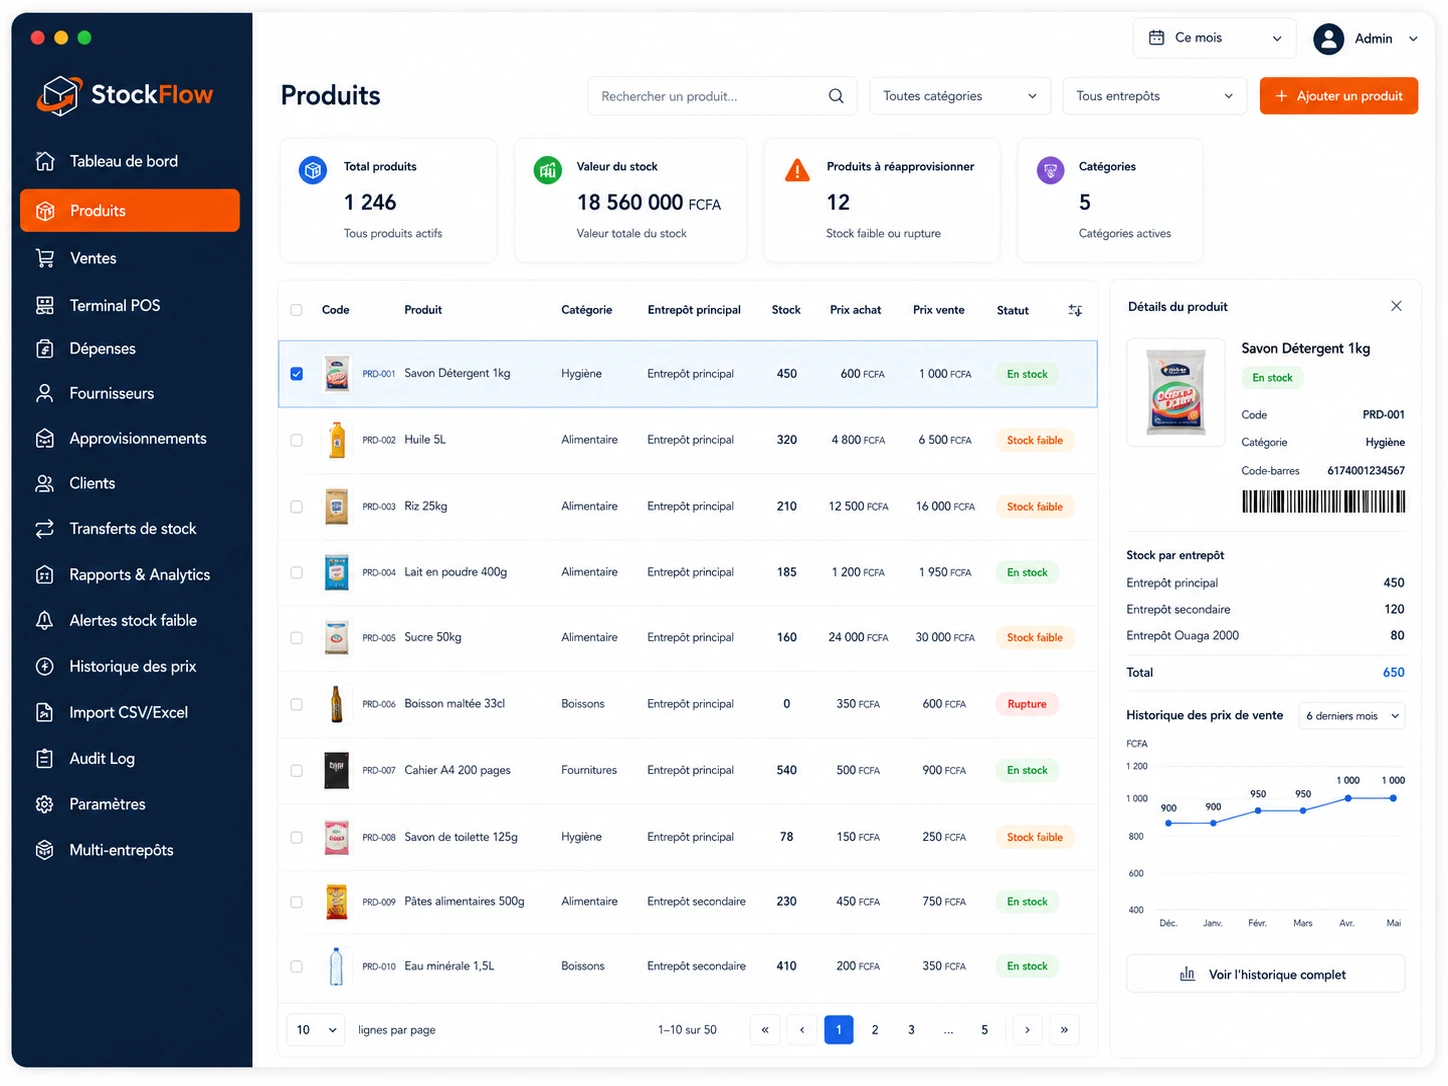The width and height of the screenshot is (1448, 1086).
Task: Click the Clients people icon
Action: (x=45, y=483)
